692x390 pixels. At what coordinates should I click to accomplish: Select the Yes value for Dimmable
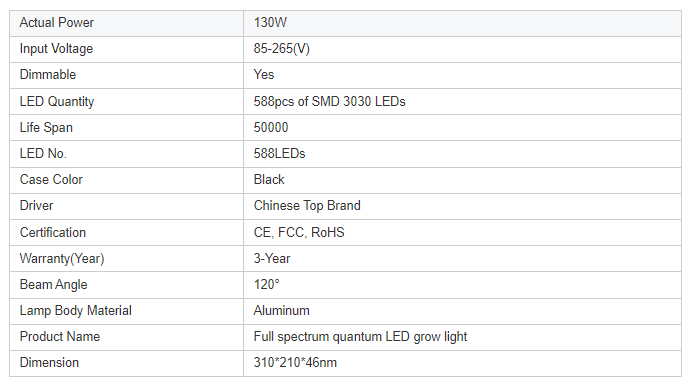click(263, 75)
